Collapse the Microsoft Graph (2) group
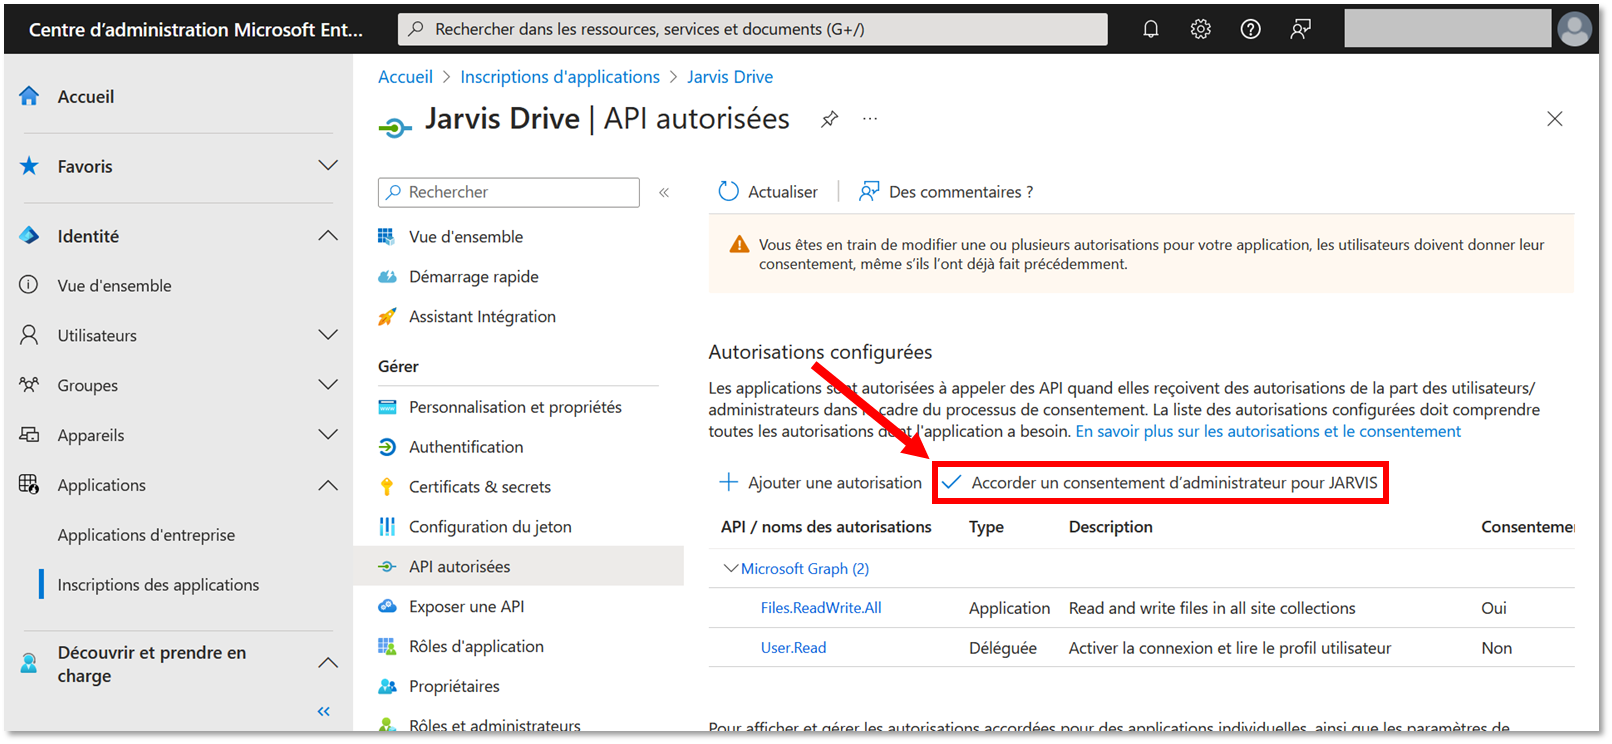The height and width of the screenshot is (744, 1612). [731, 568]
